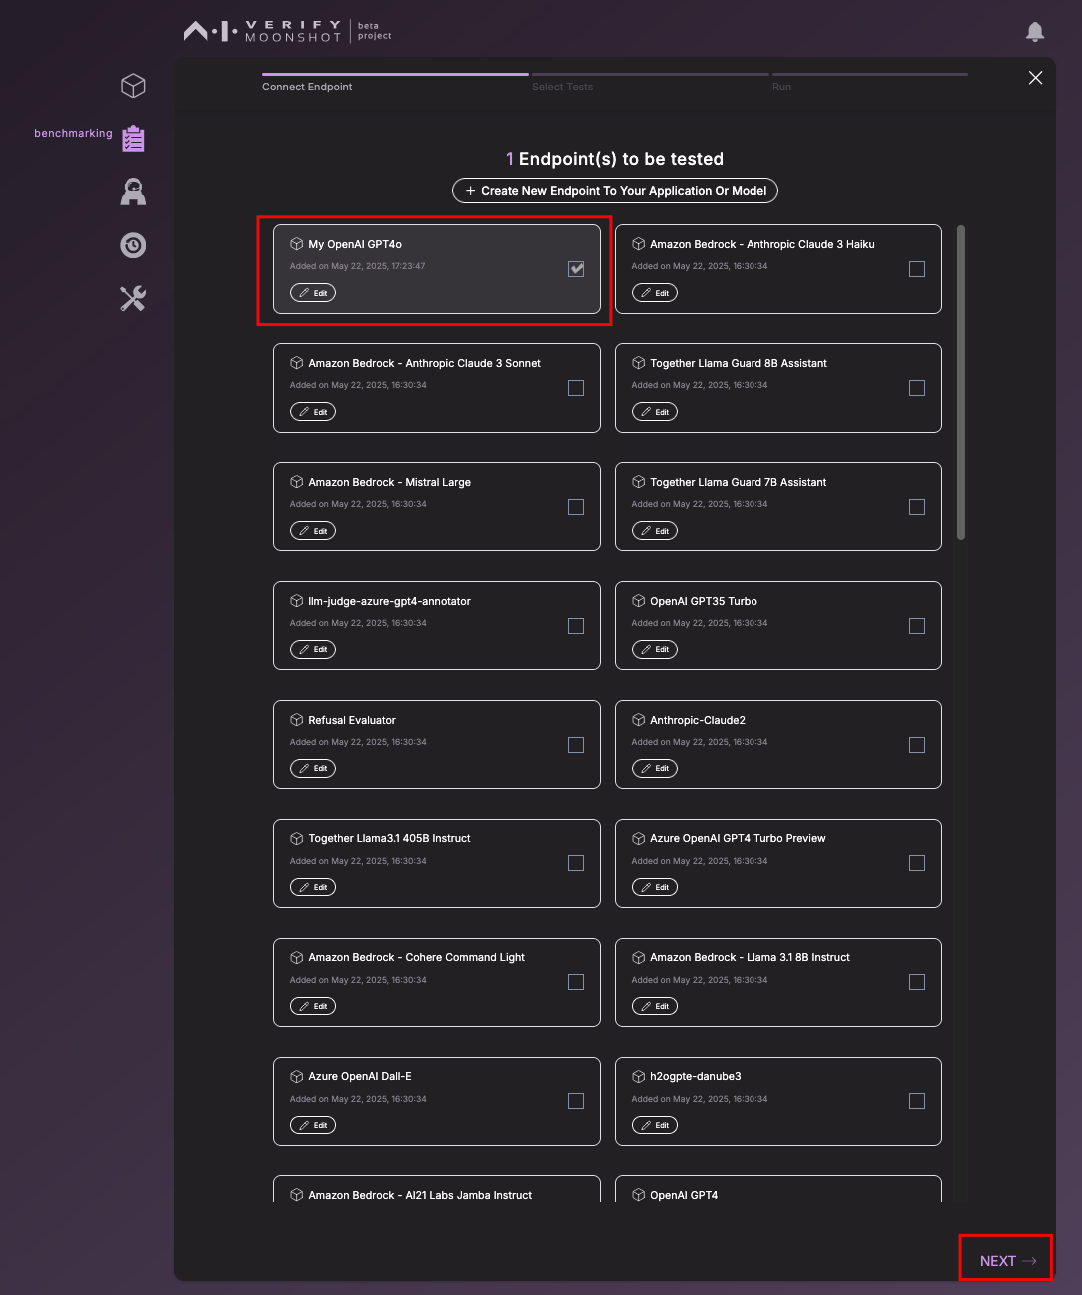Open the utilities wrench and screwdriver icon
The height and width of the screenshot is (1295, 1082).
click(x=133, y=298)
